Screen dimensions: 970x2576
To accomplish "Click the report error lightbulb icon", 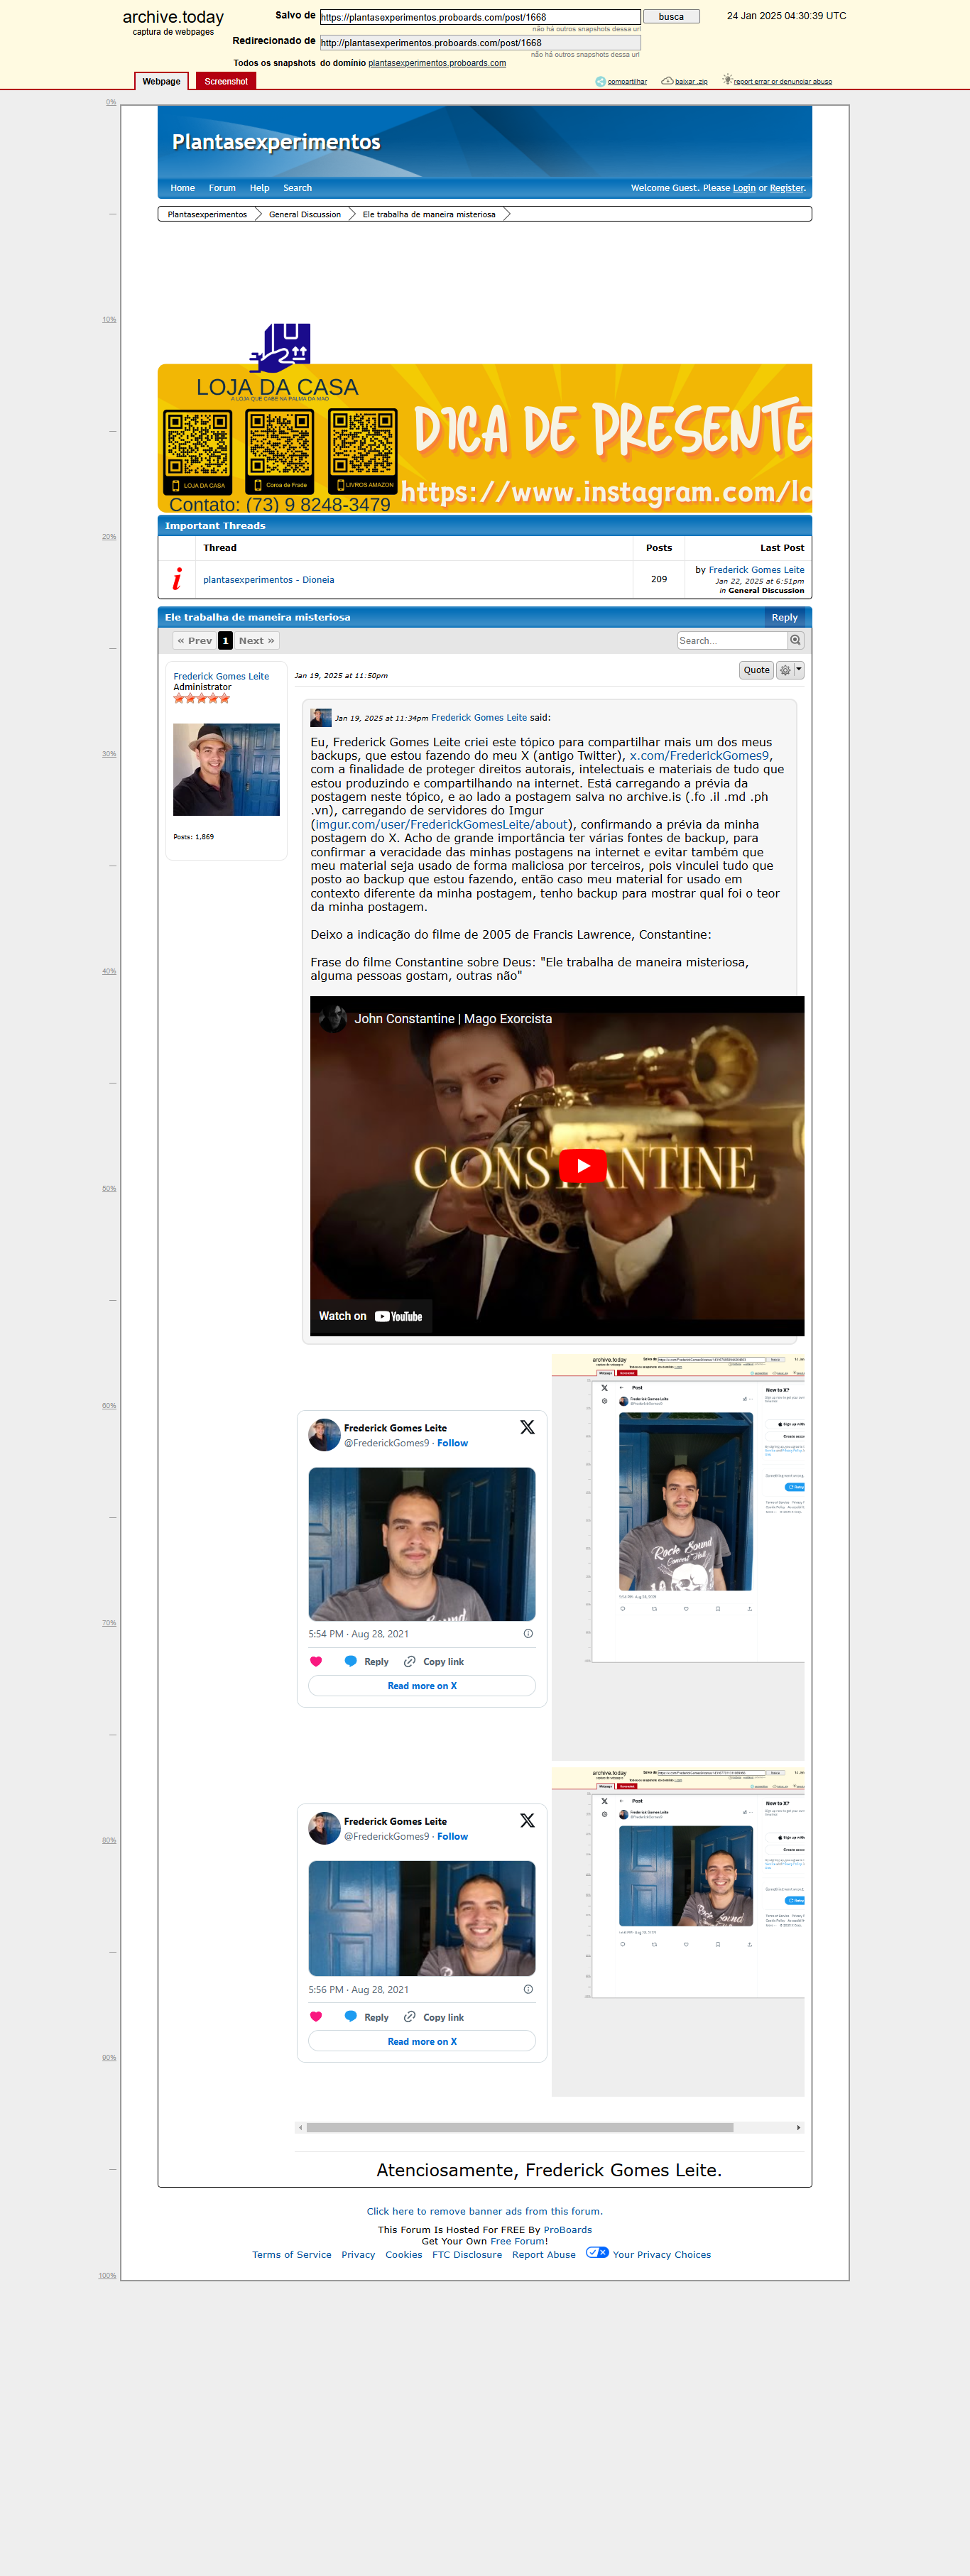I will click(727, 80).
